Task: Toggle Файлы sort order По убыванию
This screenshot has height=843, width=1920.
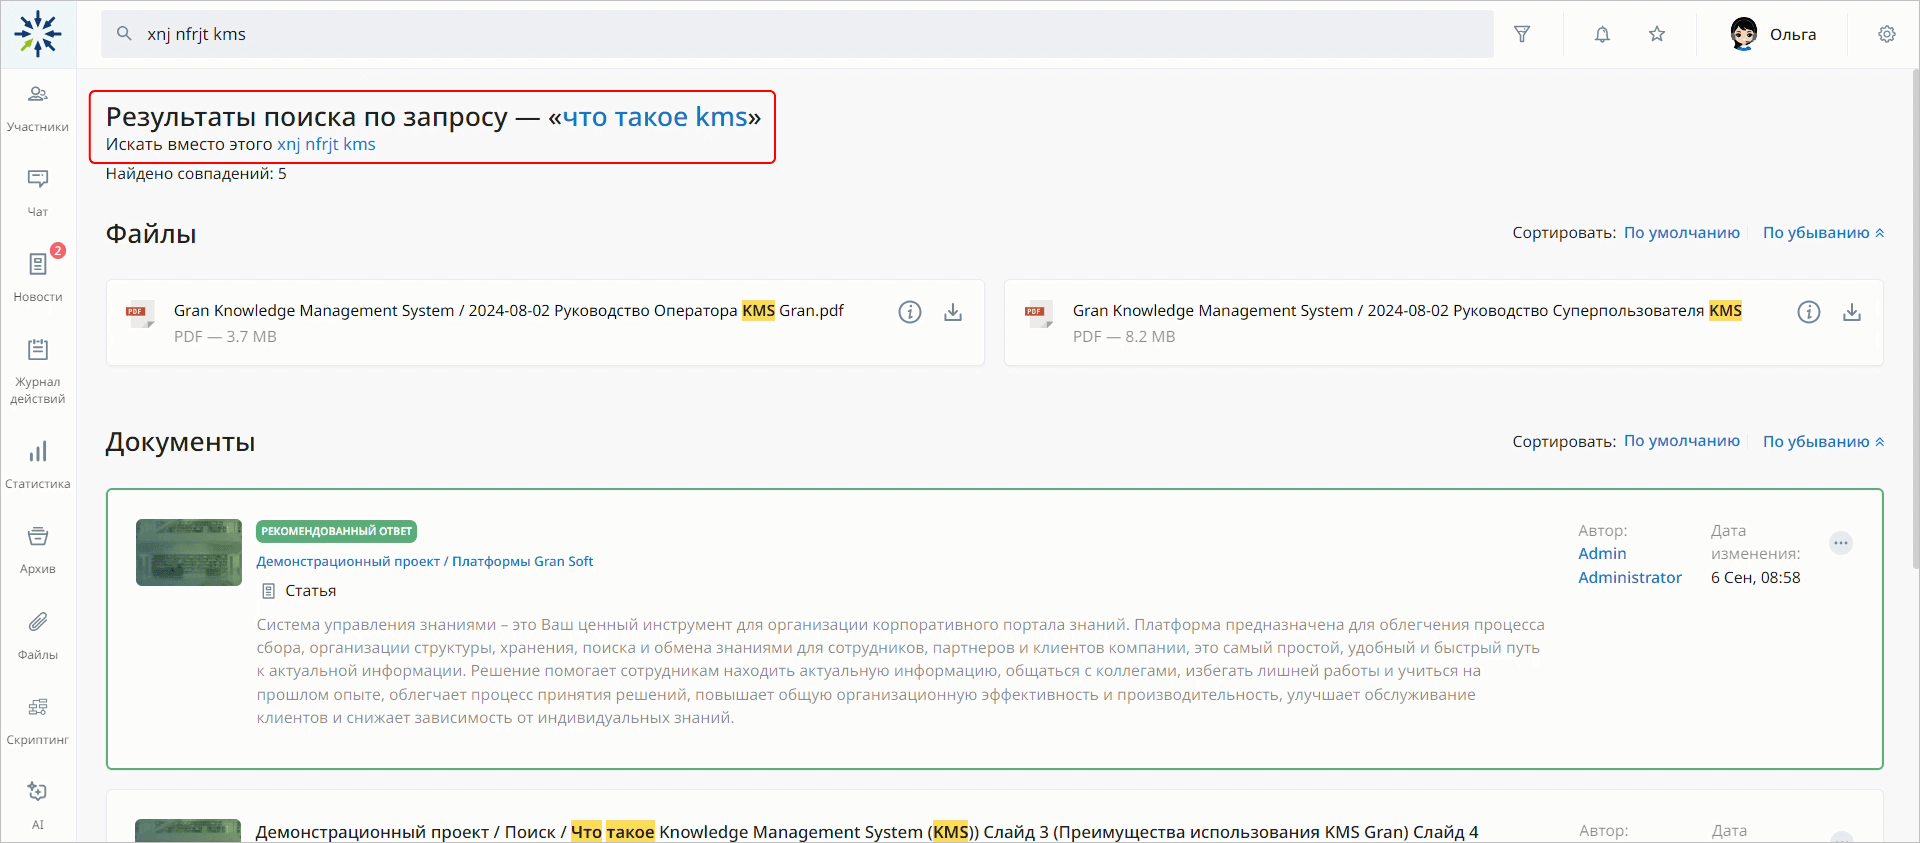Action: pos(1823,232)
